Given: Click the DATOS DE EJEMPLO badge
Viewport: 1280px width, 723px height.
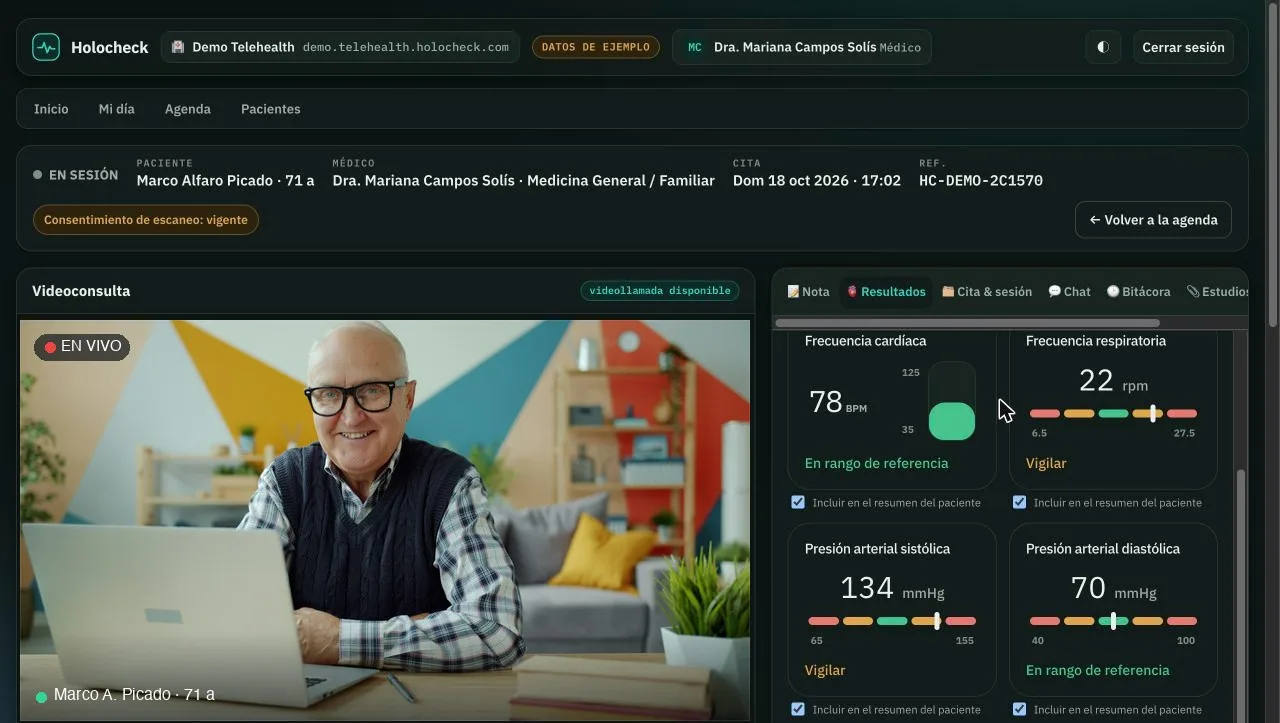Looking at the screenshot, I should (x=596, y=47).
